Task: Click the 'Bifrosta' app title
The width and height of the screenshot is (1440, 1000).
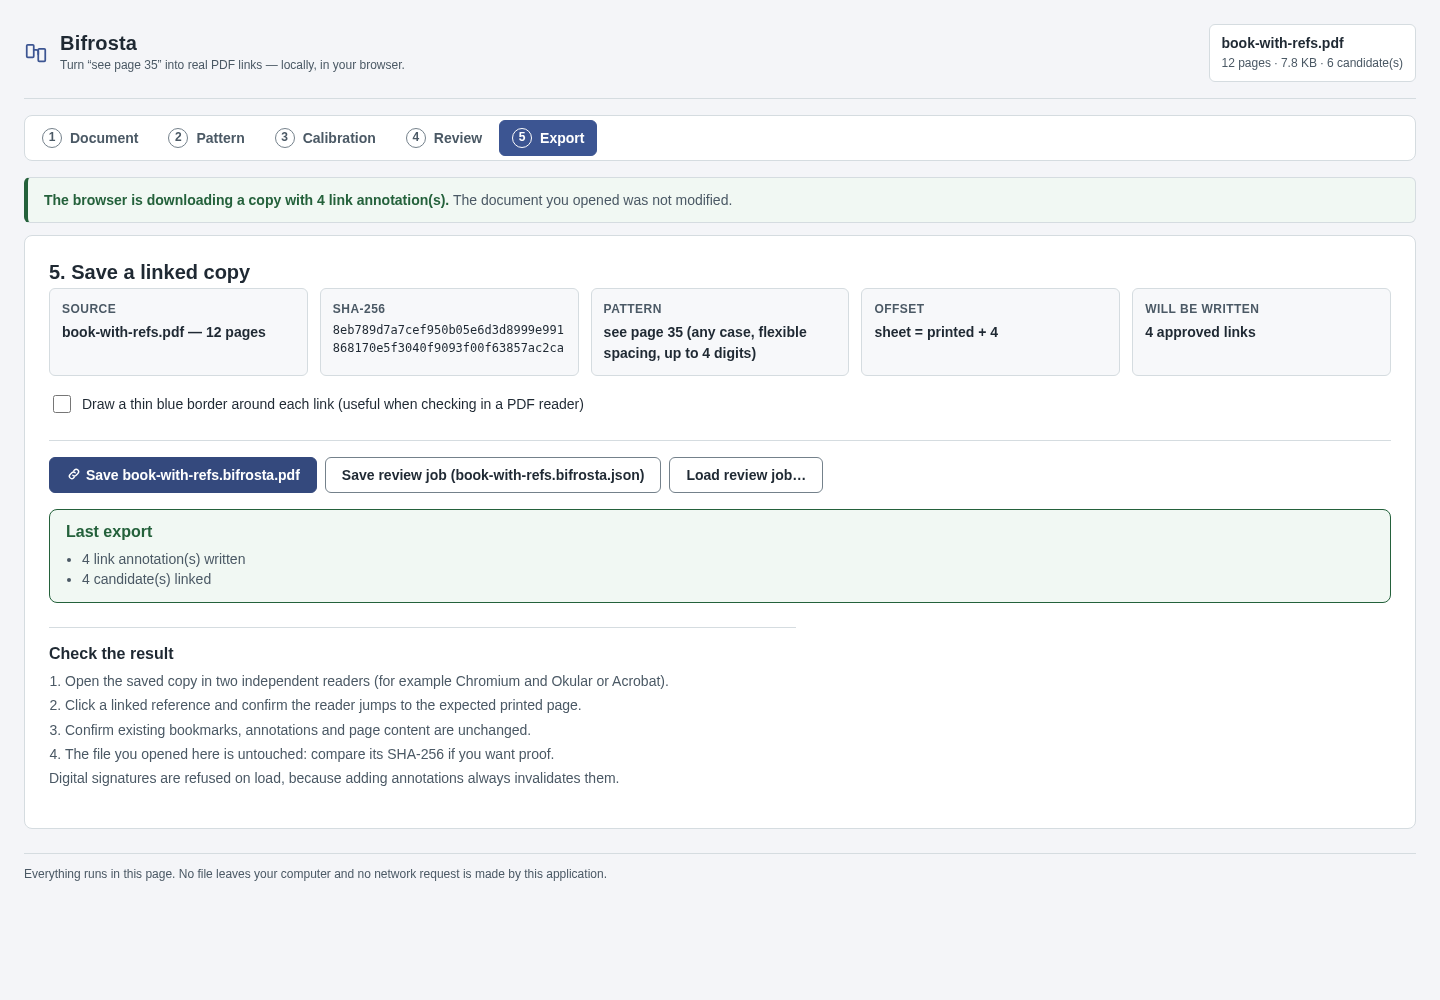Action: click(98, 43)
